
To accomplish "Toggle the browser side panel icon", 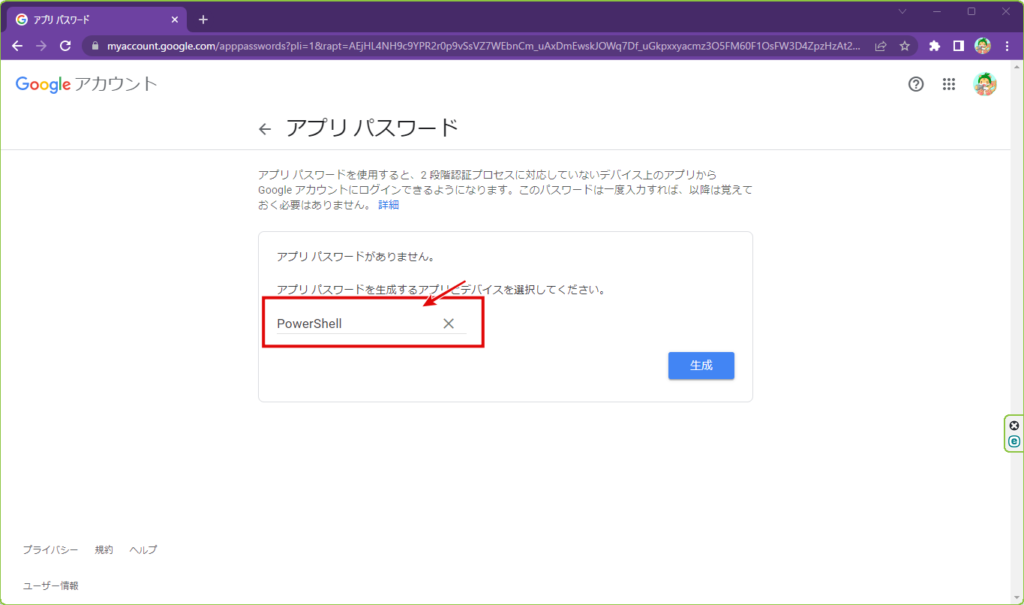I will click(x=958, y=46).
